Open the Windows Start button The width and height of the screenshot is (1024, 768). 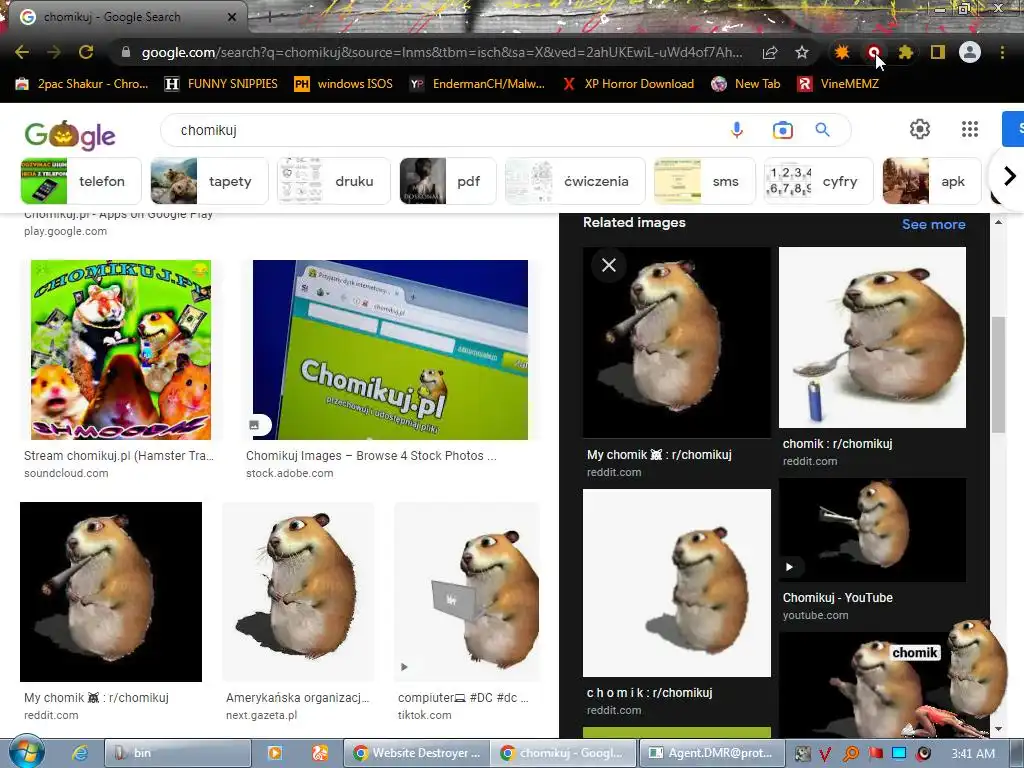point(27,752)
